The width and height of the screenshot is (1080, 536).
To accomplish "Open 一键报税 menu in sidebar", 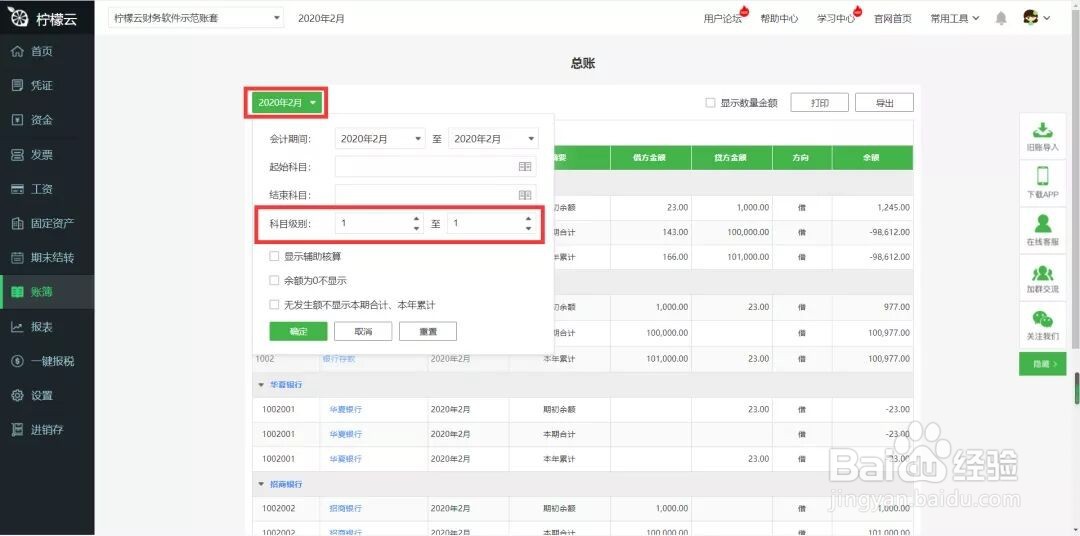I will 47,361.
